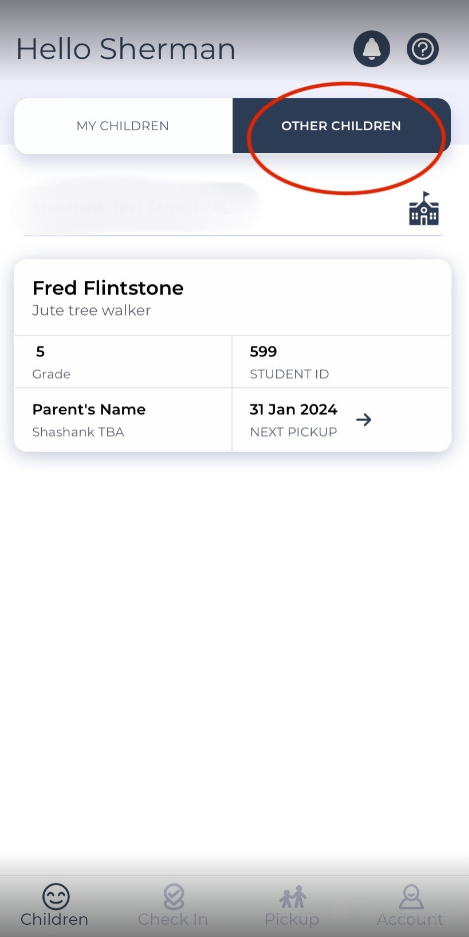Open Fred Flintstone's child card
This screenshot has height=937, width=469.
tap(232, 355)
